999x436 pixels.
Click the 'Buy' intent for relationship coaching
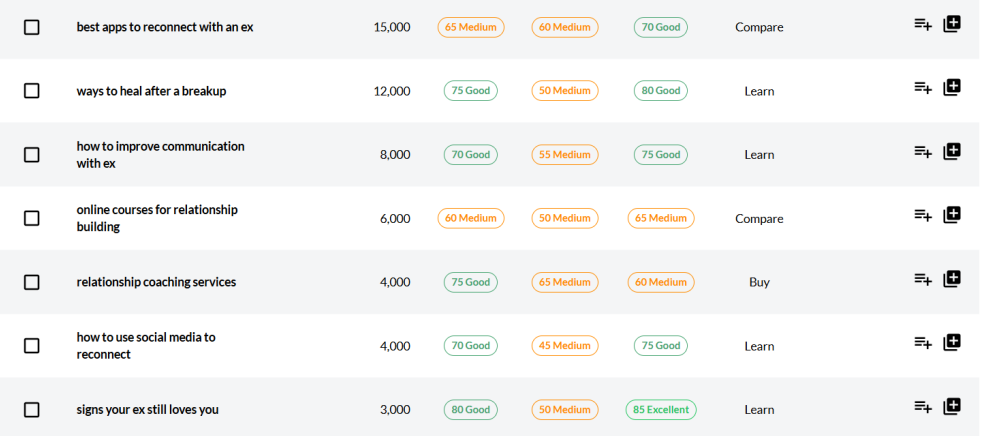[759, 283]
